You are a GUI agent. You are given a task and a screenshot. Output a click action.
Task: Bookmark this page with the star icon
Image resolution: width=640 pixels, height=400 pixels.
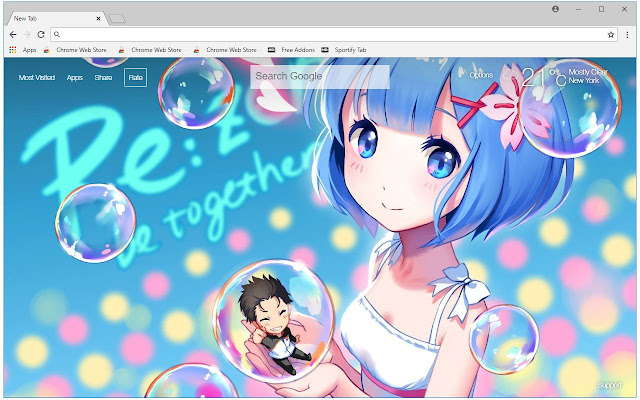(x=611, y=35)
